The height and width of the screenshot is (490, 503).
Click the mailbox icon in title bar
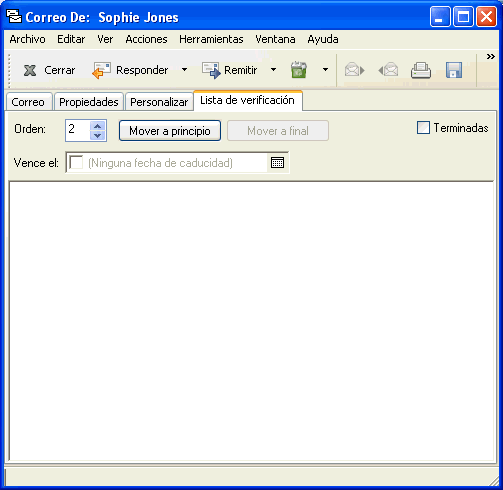coord(14,16)
